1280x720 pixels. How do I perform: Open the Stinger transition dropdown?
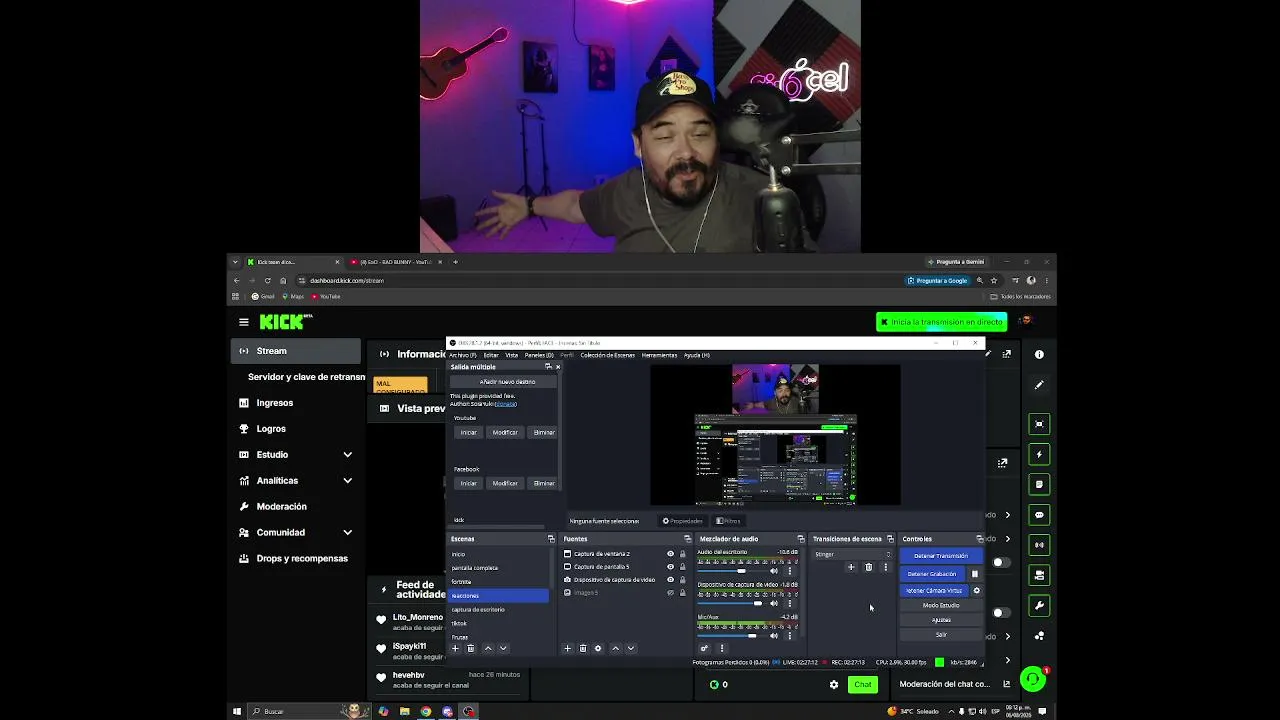[x=852, y=554]
